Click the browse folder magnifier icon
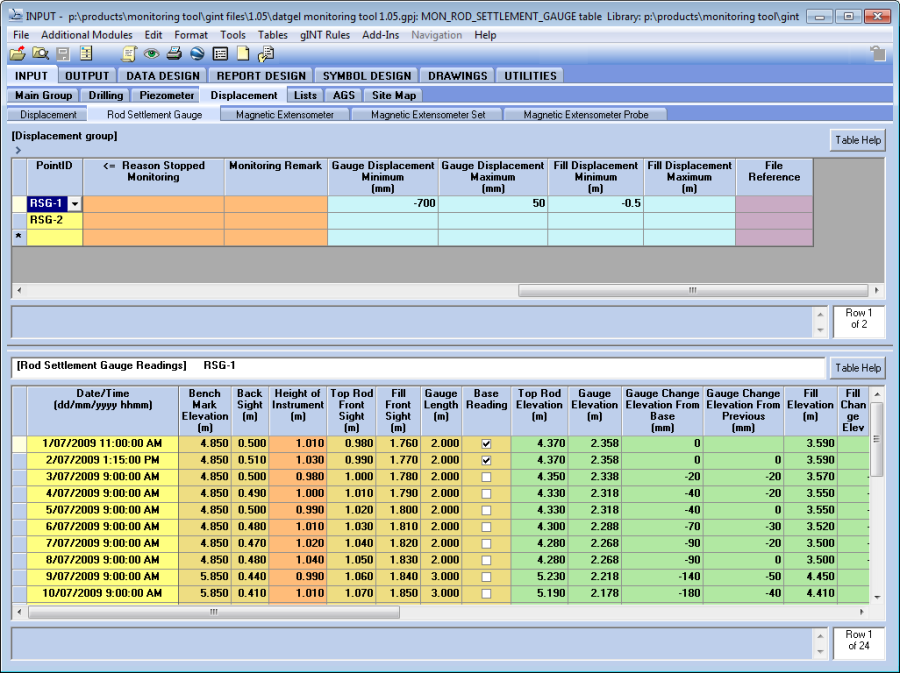This screenshot has height=673, width=900. [40, 54]
